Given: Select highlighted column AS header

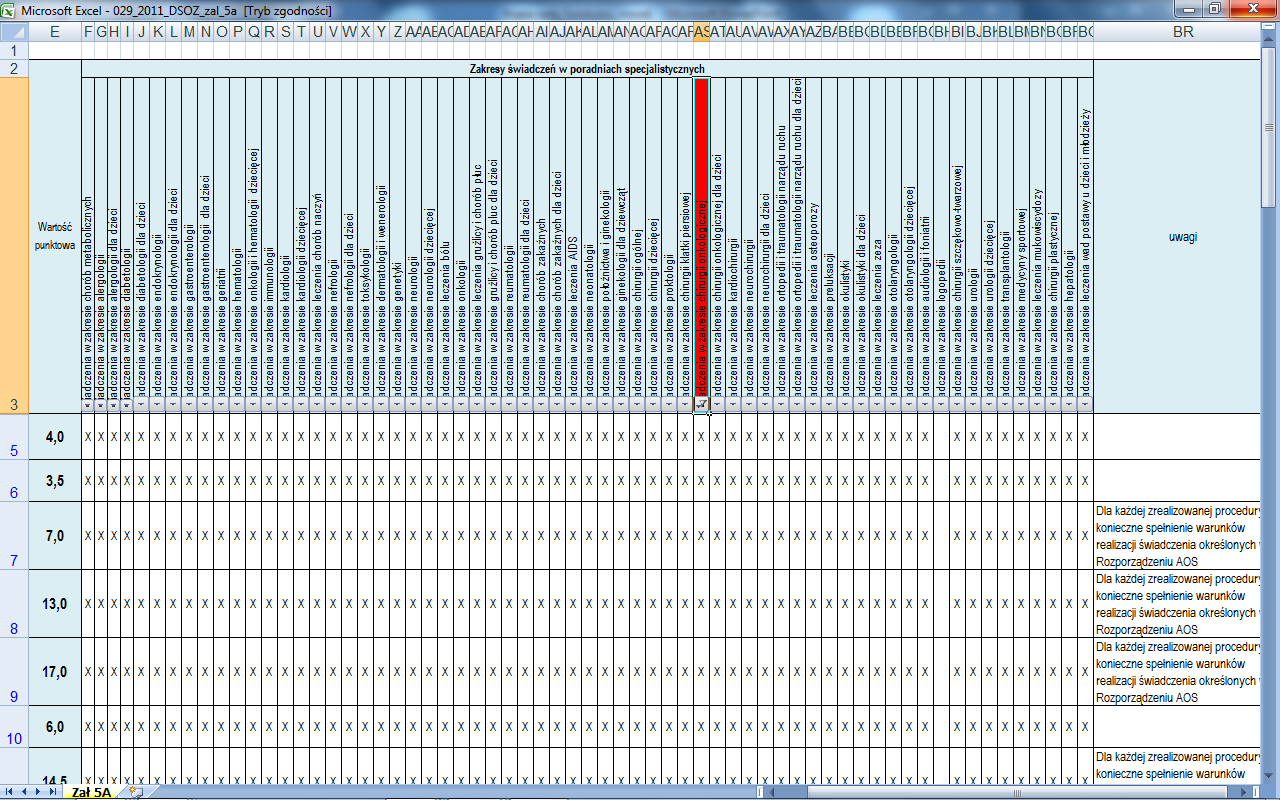Looking at the screenshot, I should tap(702, 32).
